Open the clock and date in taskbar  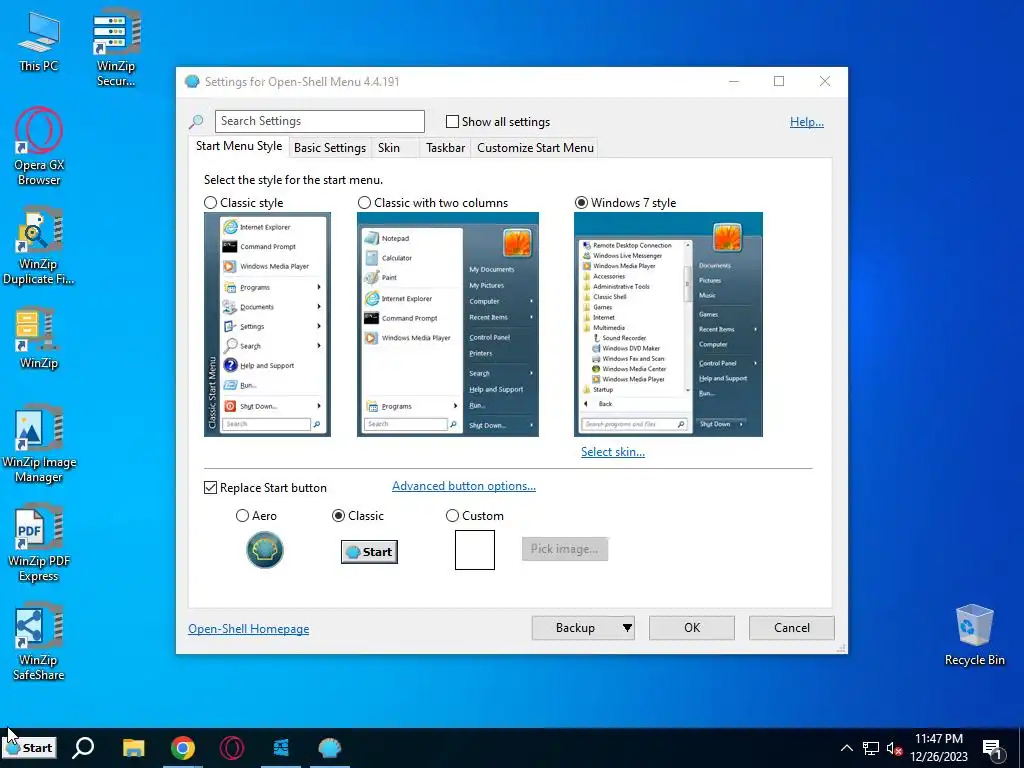pyautogui.click(x=939, y=748)
